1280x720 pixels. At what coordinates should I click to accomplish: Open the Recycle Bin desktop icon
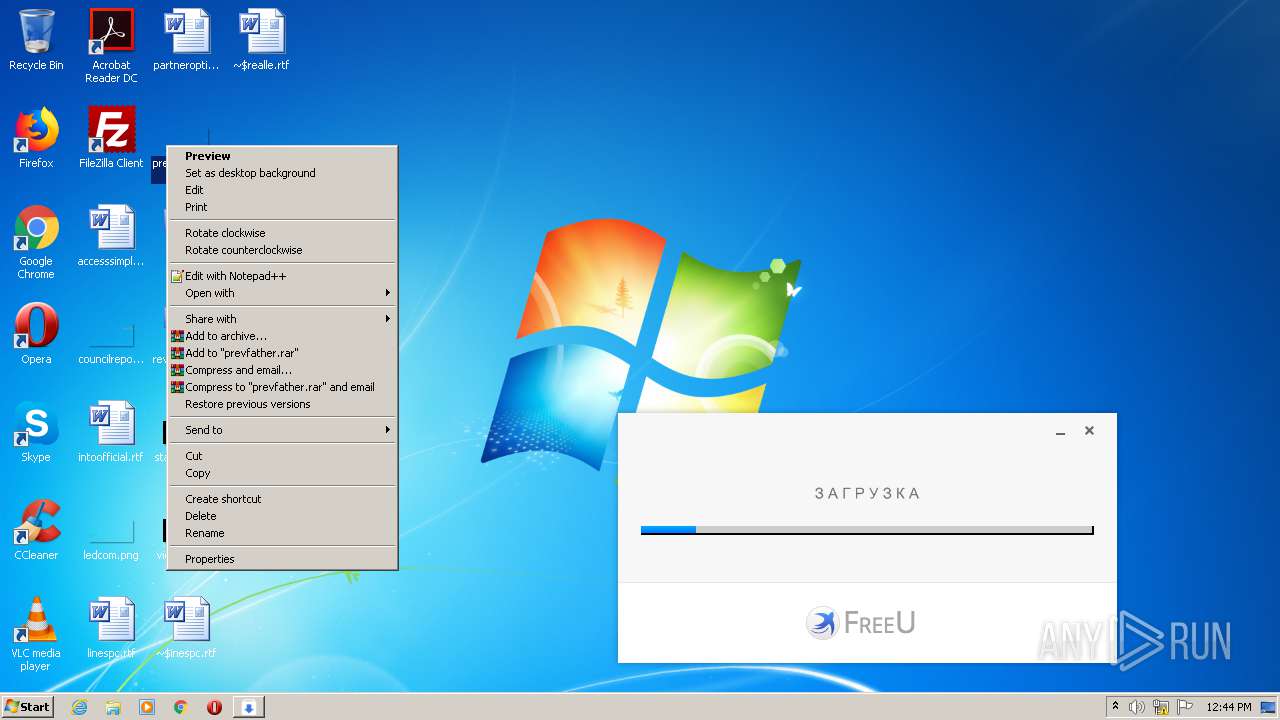click(x=36, y=40)
